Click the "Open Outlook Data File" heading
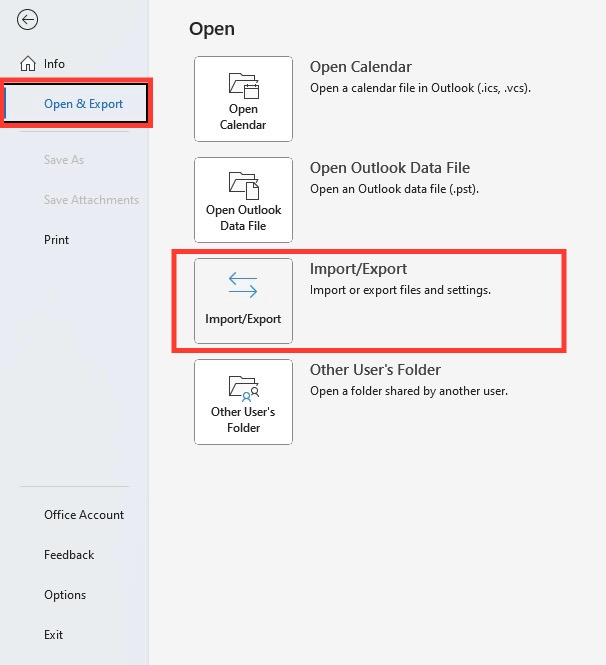This screenshot has height=665, width=606. click(x=390, y=168)
